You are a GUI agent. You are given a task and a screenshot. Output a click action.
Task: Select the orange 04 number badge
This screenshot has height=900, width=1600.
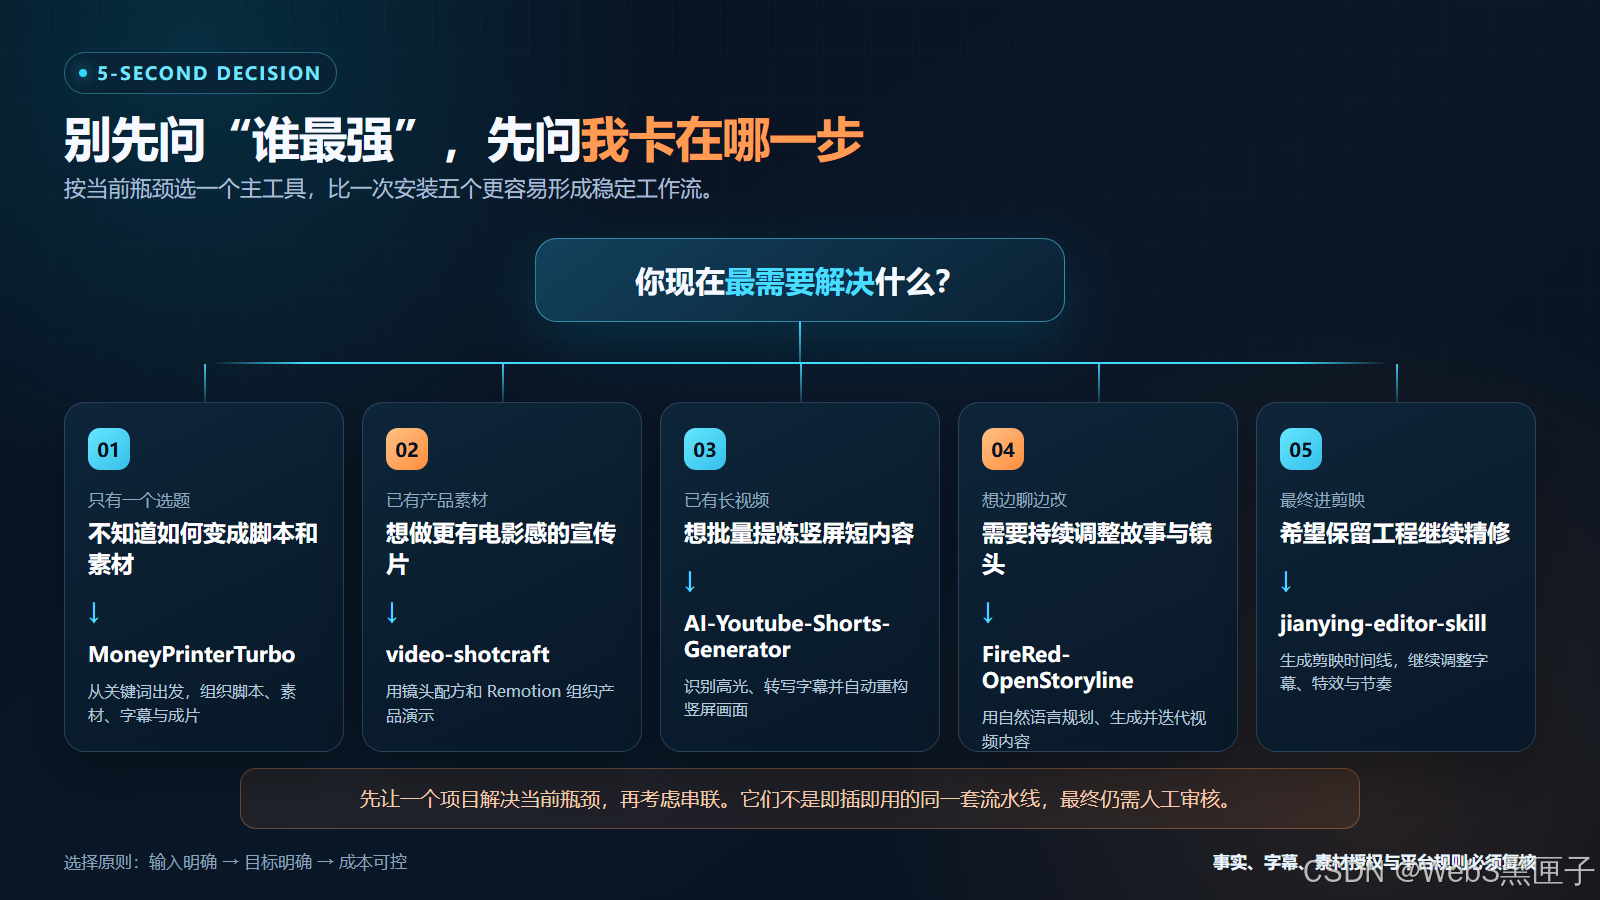(1003, 449)
